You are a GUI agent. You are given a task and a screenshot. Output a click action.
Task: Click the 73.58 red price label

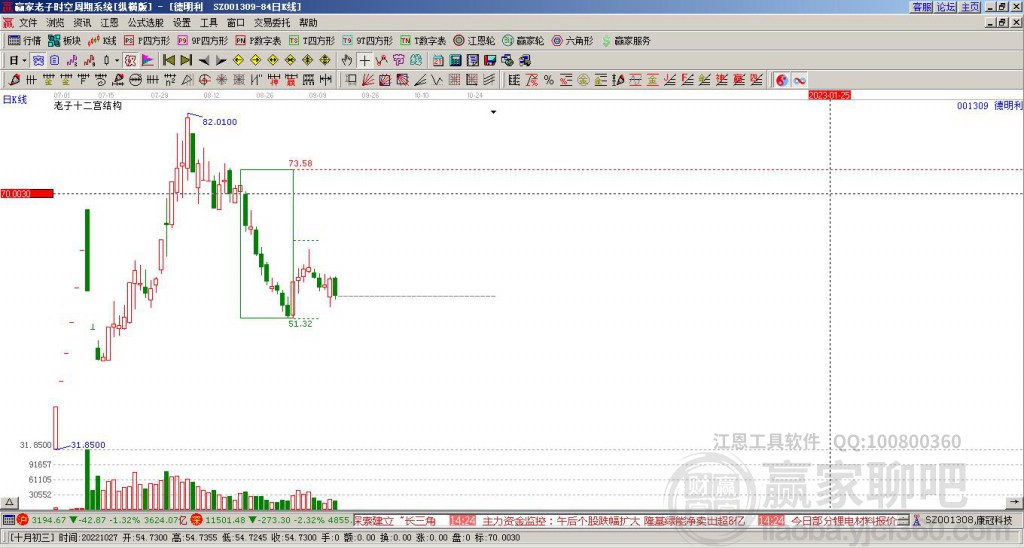point(300,163)
